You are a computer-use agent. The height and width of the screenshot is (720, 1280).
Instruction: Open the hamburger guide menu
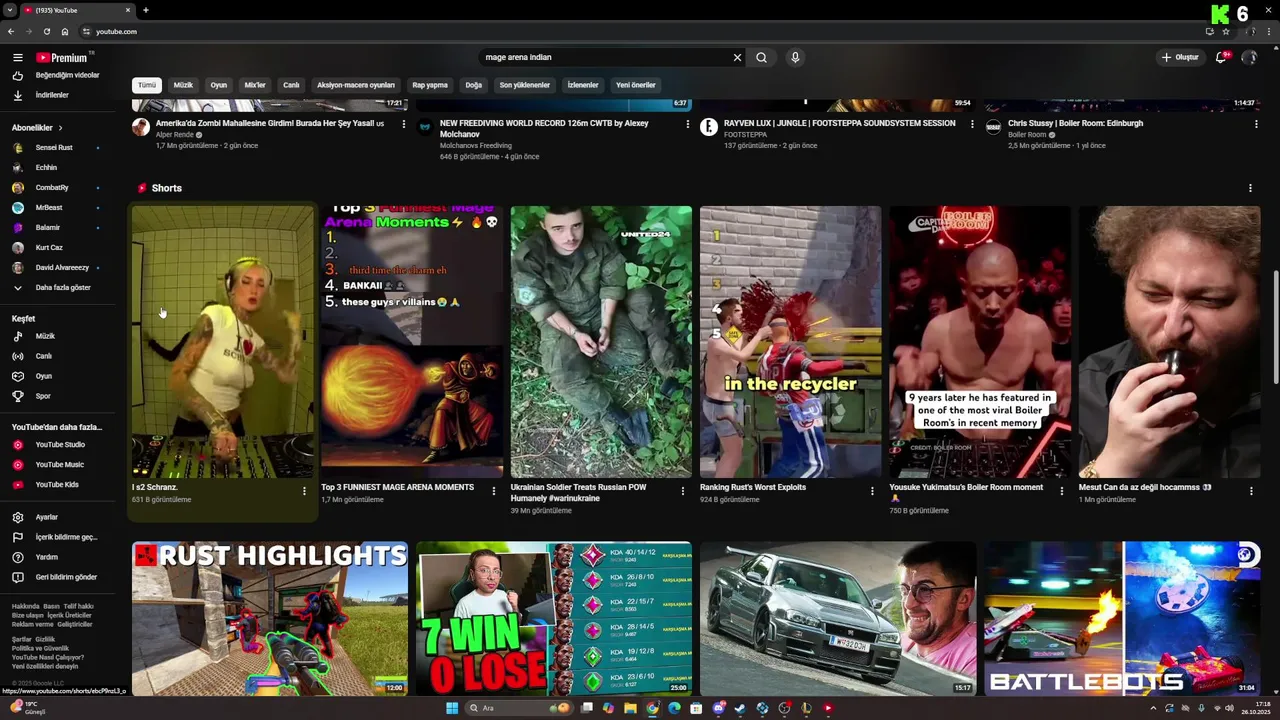coord(17,57)
